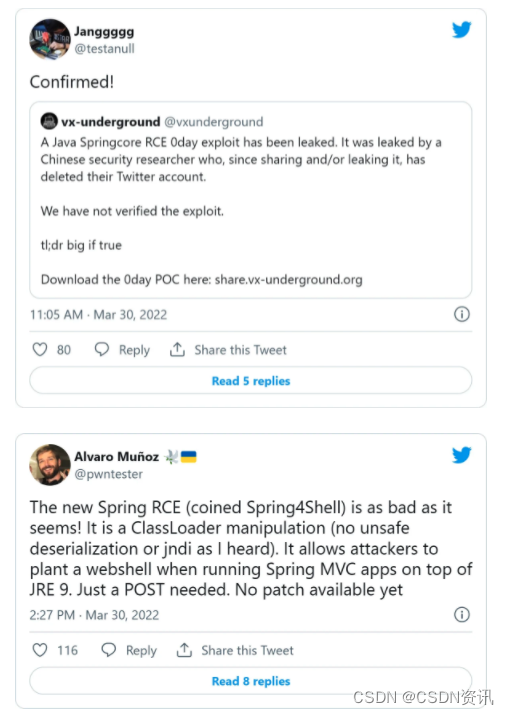Screen dimensions: 509x715
Task: Open the @pwntester handle link
Action: click(109, 474)
